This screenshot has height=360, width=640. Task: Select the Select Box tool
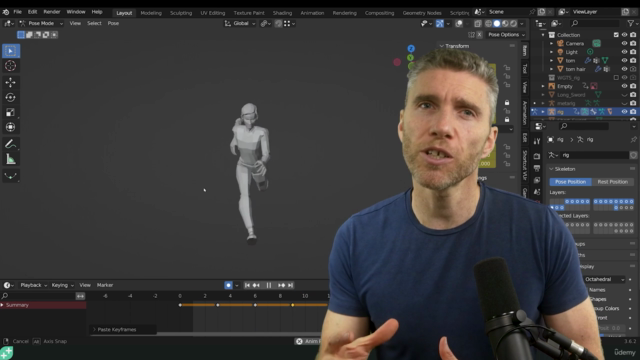pos(11,51)
